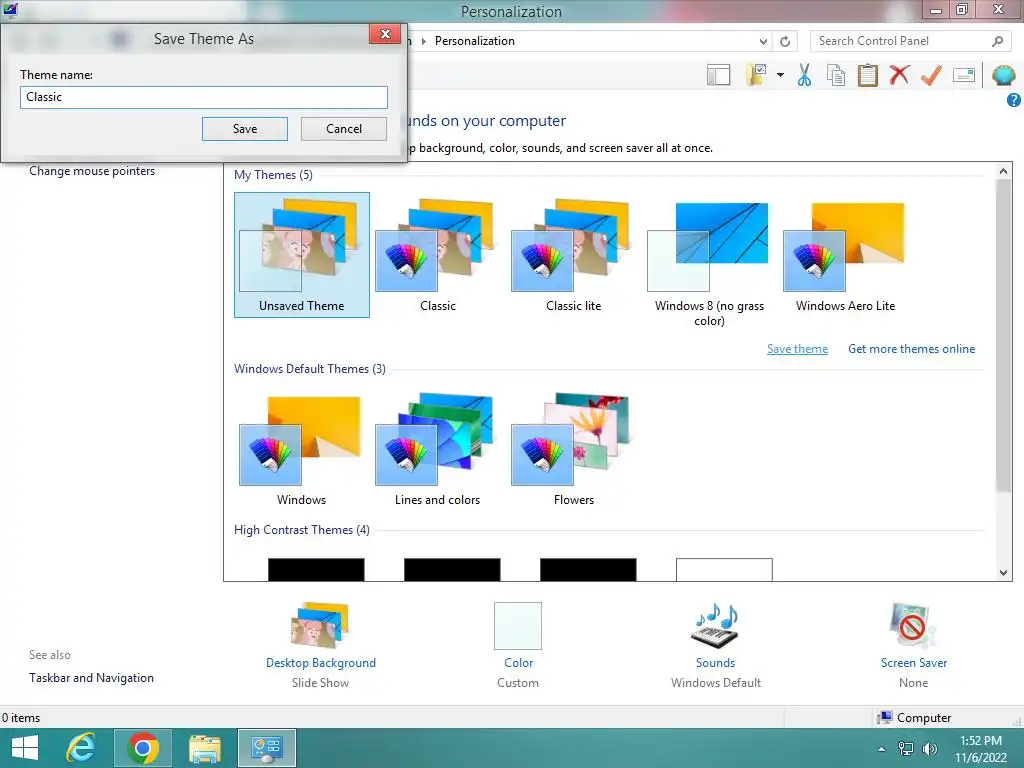Select the Classic lite theme

(x=573, y=255)
